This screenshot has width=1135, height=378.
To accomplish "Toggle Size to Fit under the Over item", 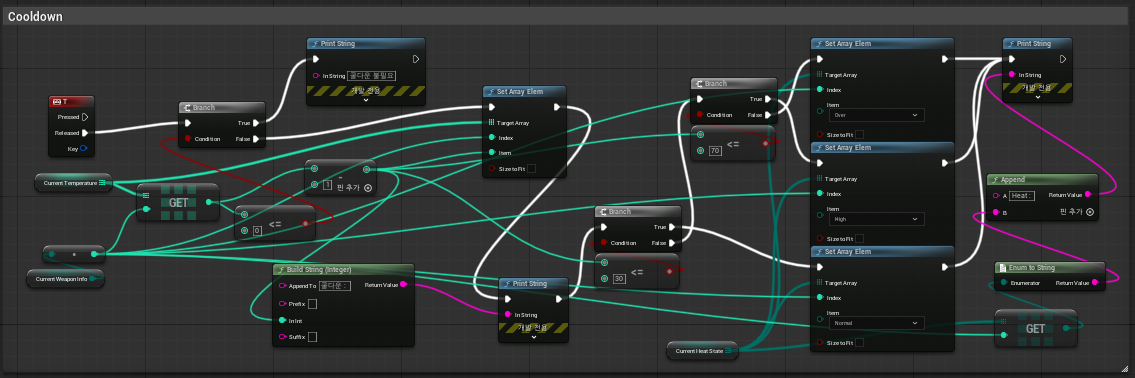I will (859, 135).
